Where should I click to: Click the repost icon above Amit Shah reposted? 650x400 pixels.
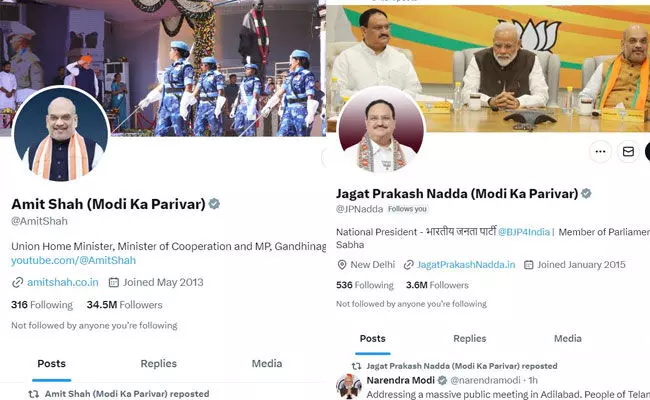(34, 394)
